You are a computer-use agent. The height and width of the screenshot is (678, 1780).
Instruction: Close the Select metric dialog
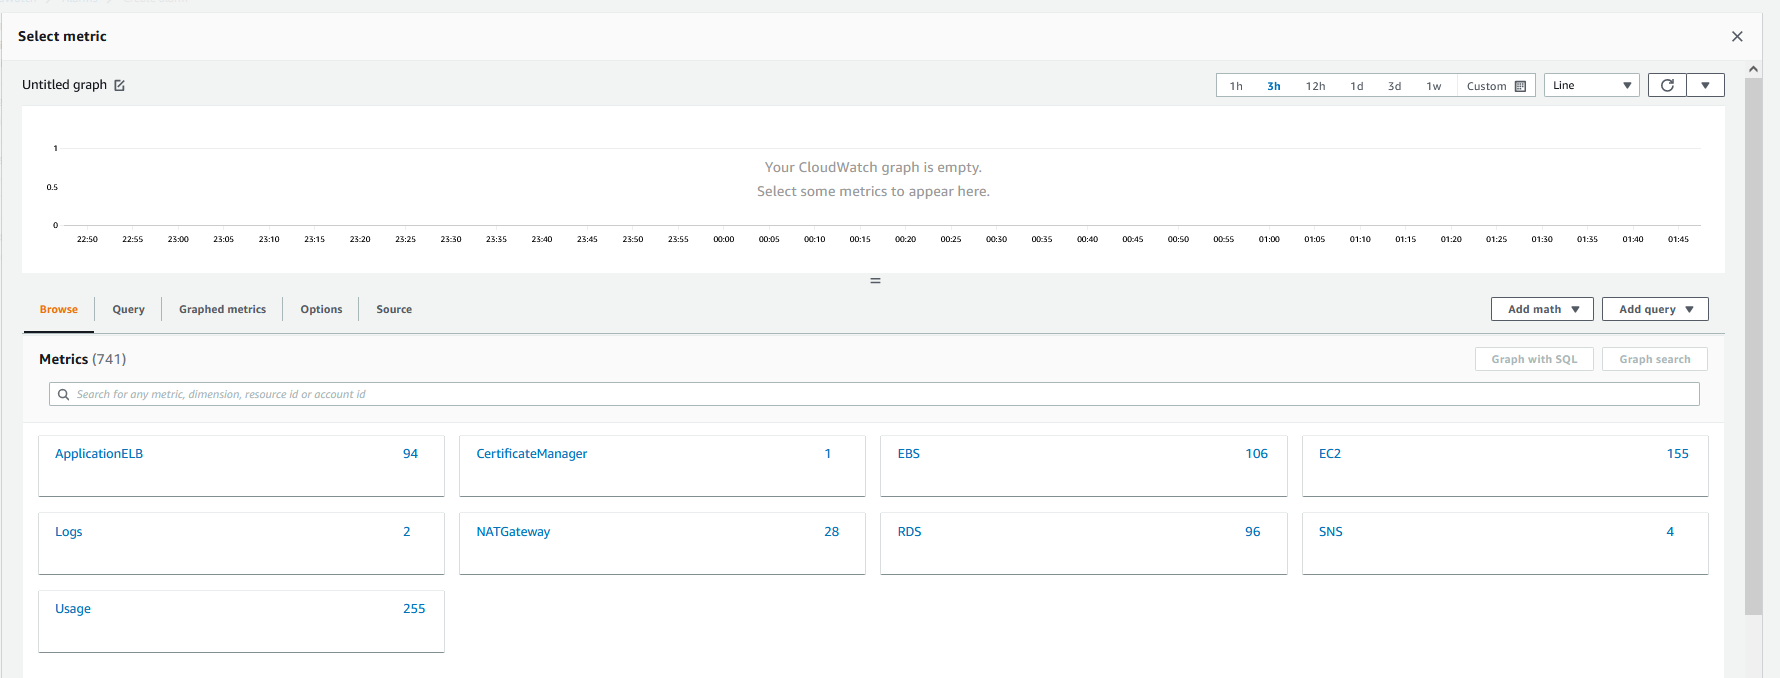[1737, 37]
